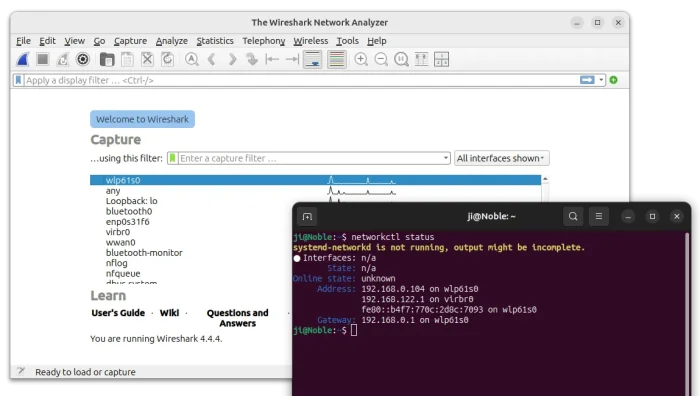Toggle auto-scroll during live capture
This screenshot has width=700, height=396.
click(312, 59)
